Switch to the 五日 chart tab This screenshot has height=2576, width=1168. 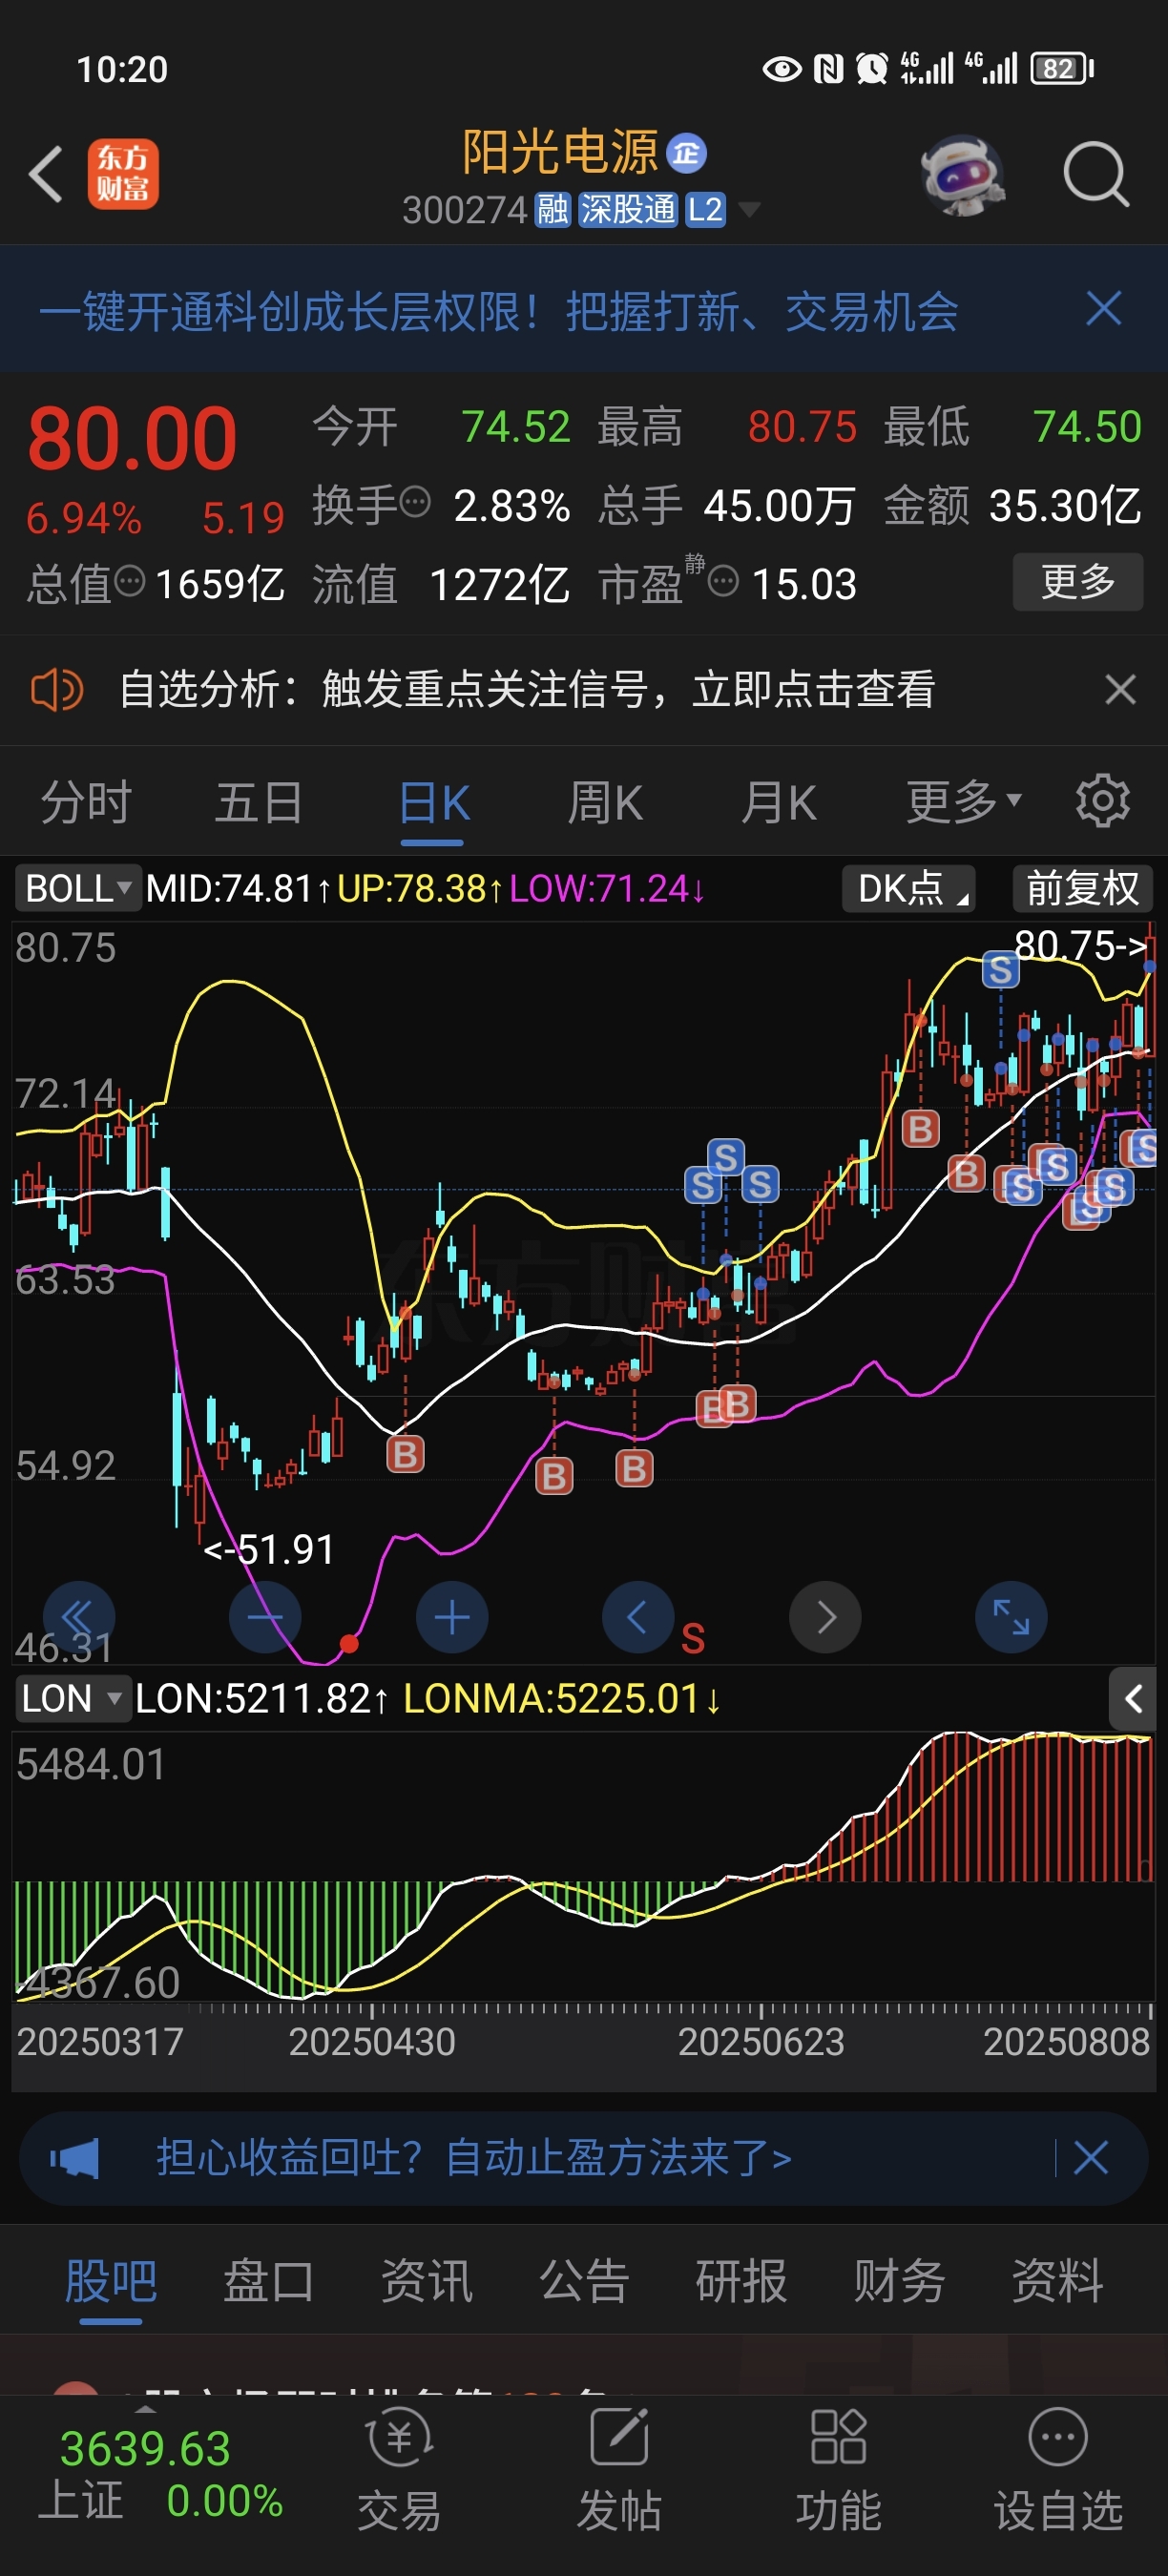click(259, 803)
